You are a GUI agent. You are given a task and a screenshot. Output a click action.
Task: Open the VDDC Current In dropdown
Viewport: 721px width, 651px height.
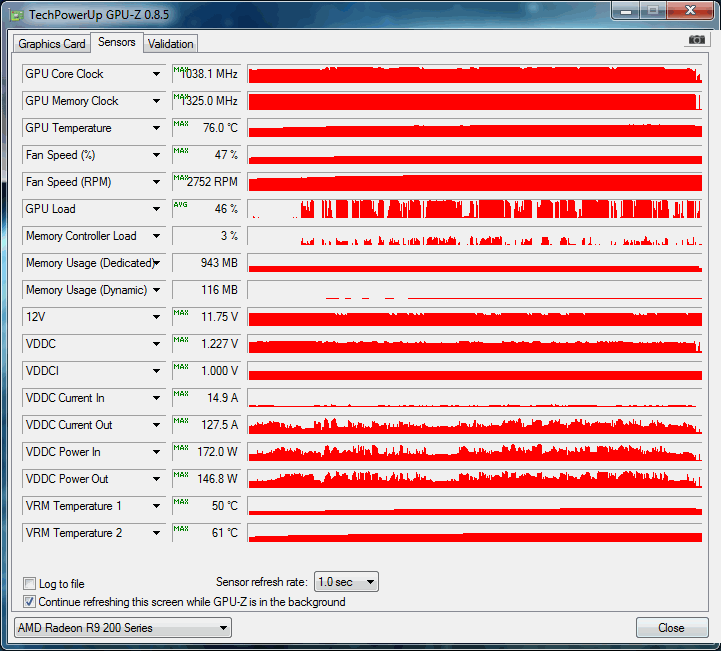click(156, 398)
